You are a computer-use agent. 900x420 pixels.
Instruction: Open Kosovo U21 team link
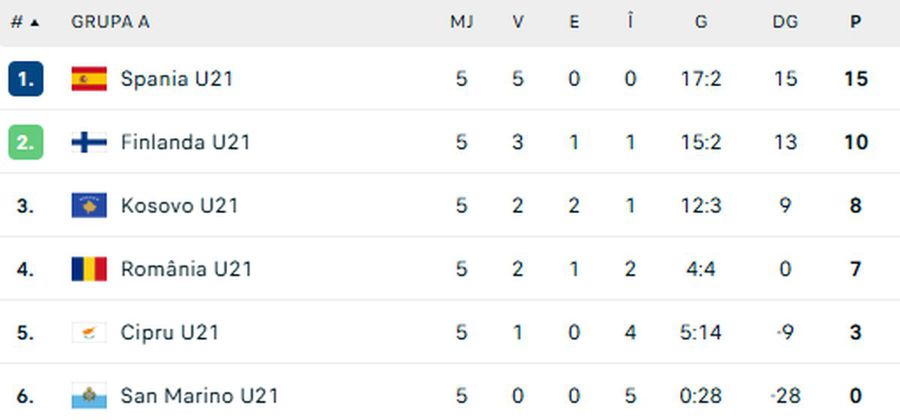(179, 206)
